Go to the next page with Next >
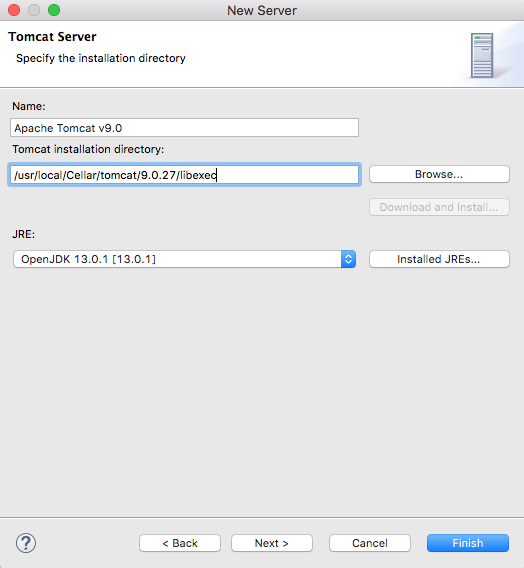 pyautogui.click(x=272, y=543)
